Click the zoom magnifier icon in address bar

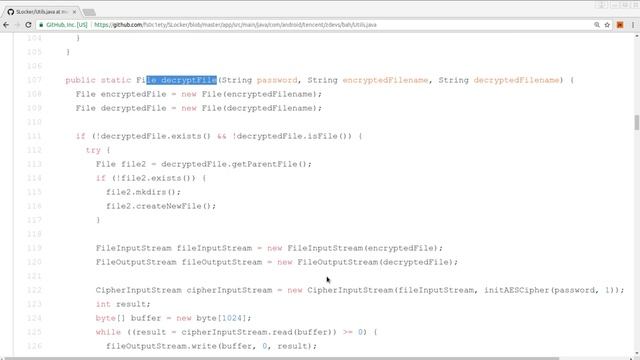point(597,25)
